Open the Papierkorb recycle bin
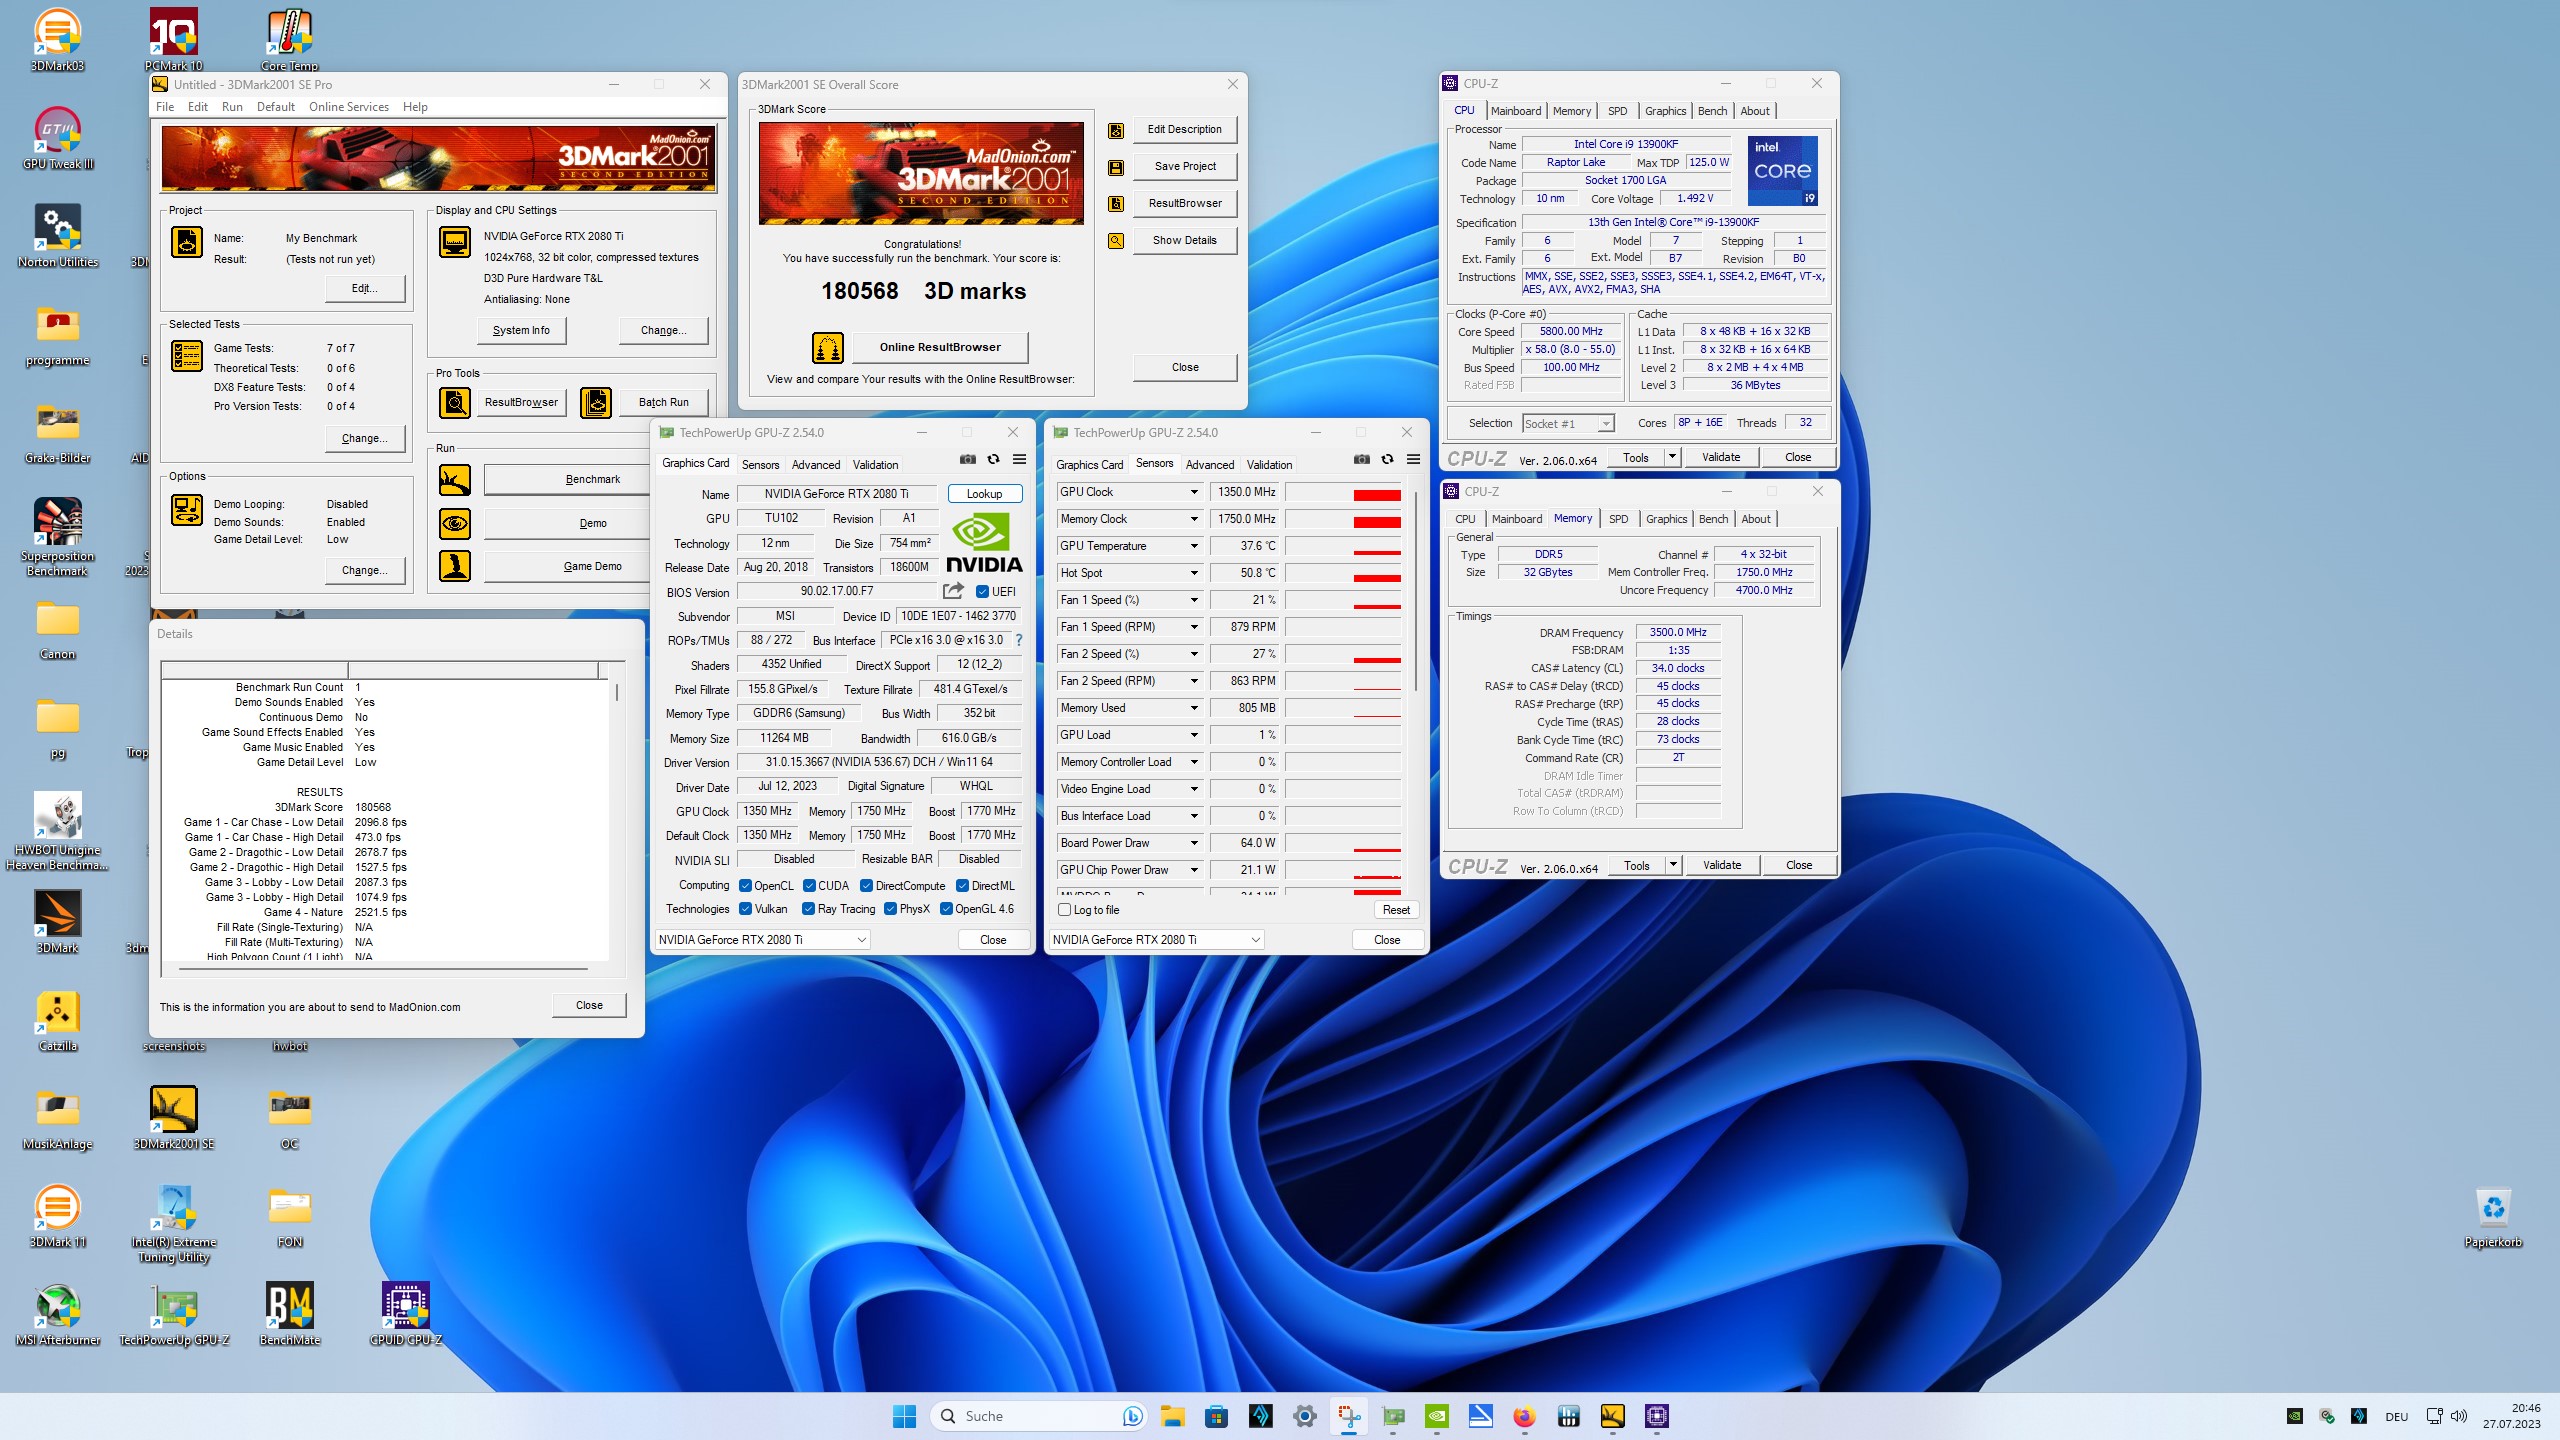 point(2493,1216)
